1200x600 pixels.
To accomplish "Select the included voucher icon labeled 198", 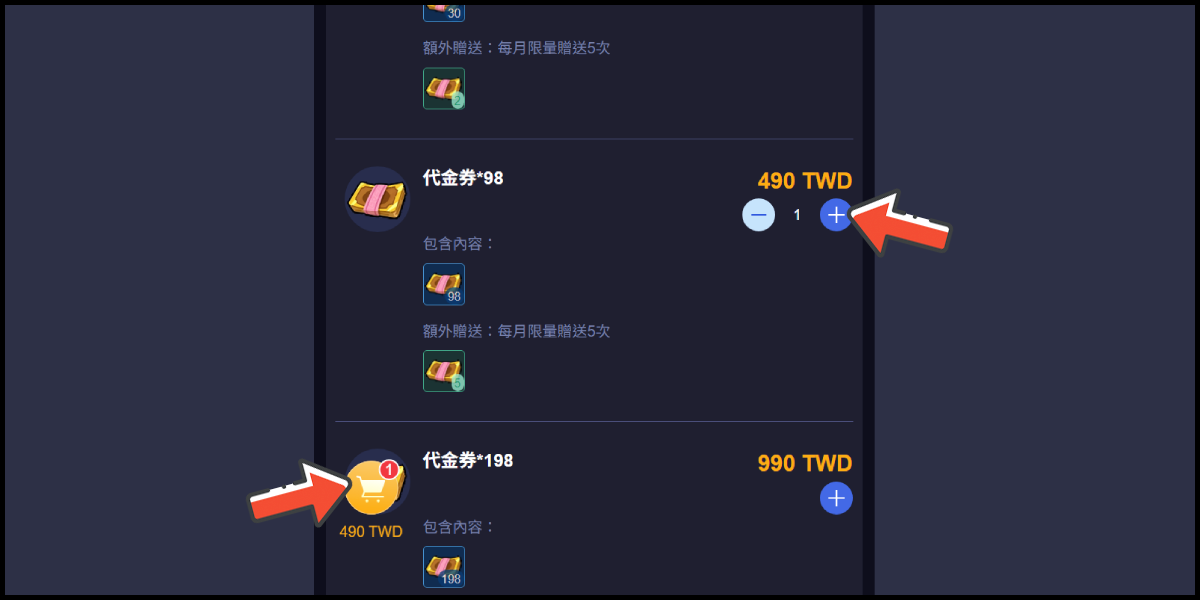I will (444, 567).
